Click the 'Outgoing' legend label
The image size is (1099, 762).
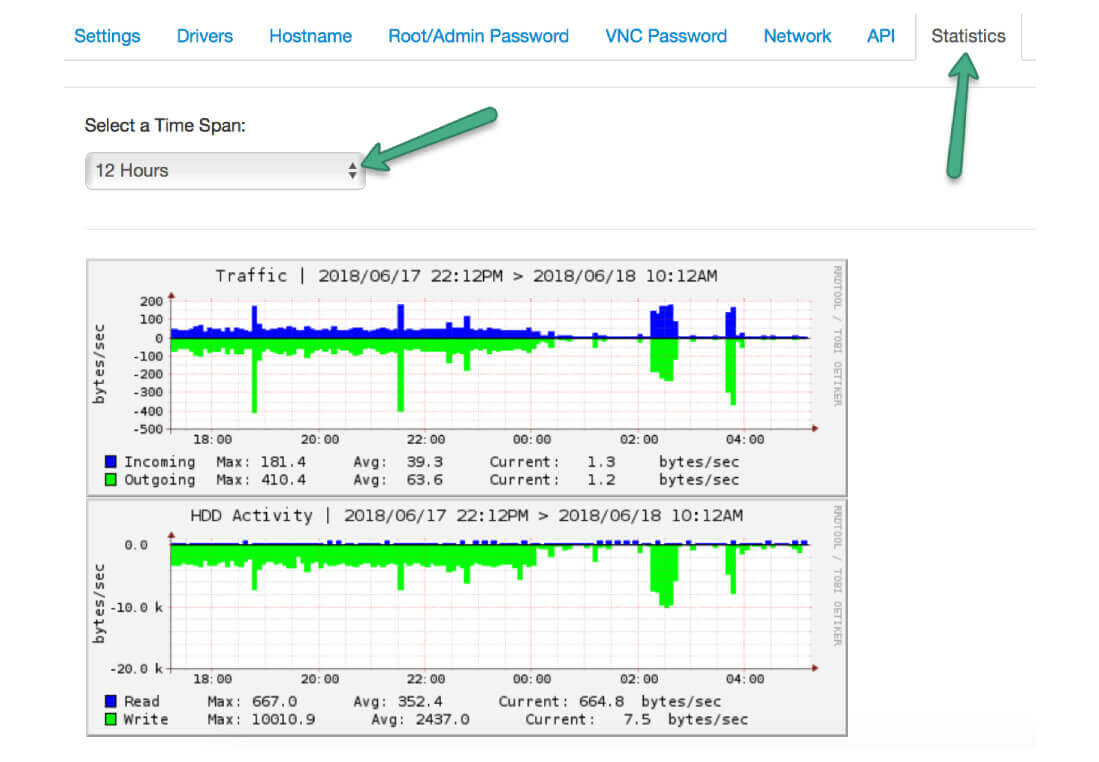160,480
